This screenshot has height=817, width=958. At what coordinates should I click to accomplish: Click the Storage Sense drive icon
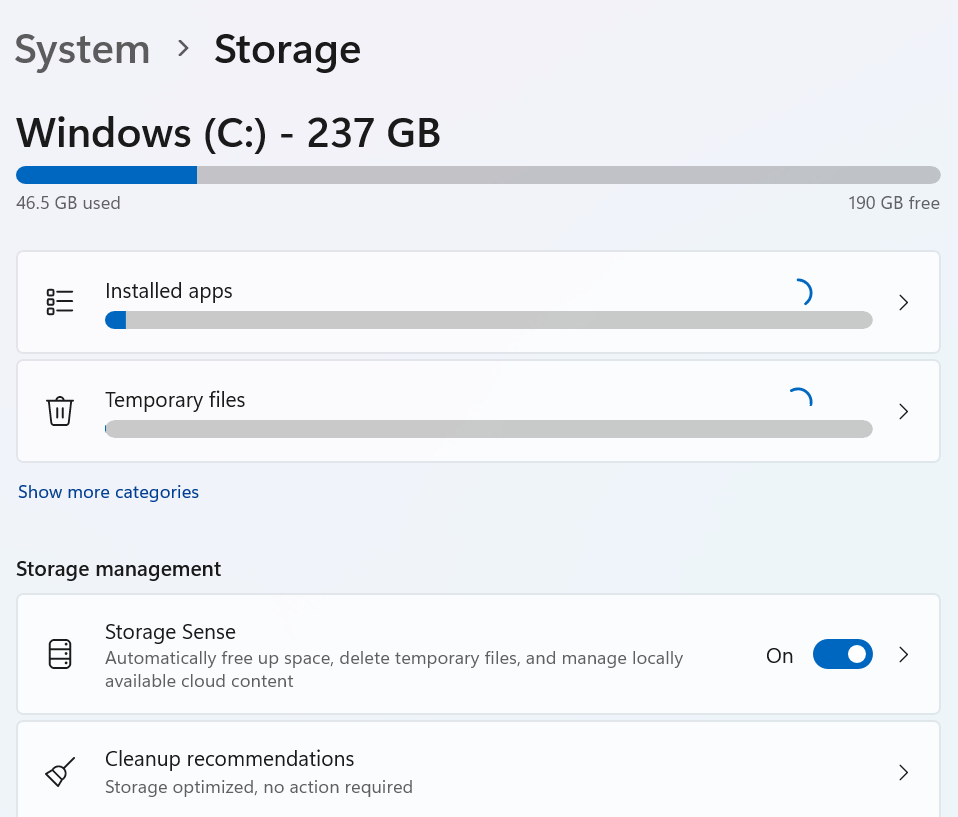pos(60,655)
